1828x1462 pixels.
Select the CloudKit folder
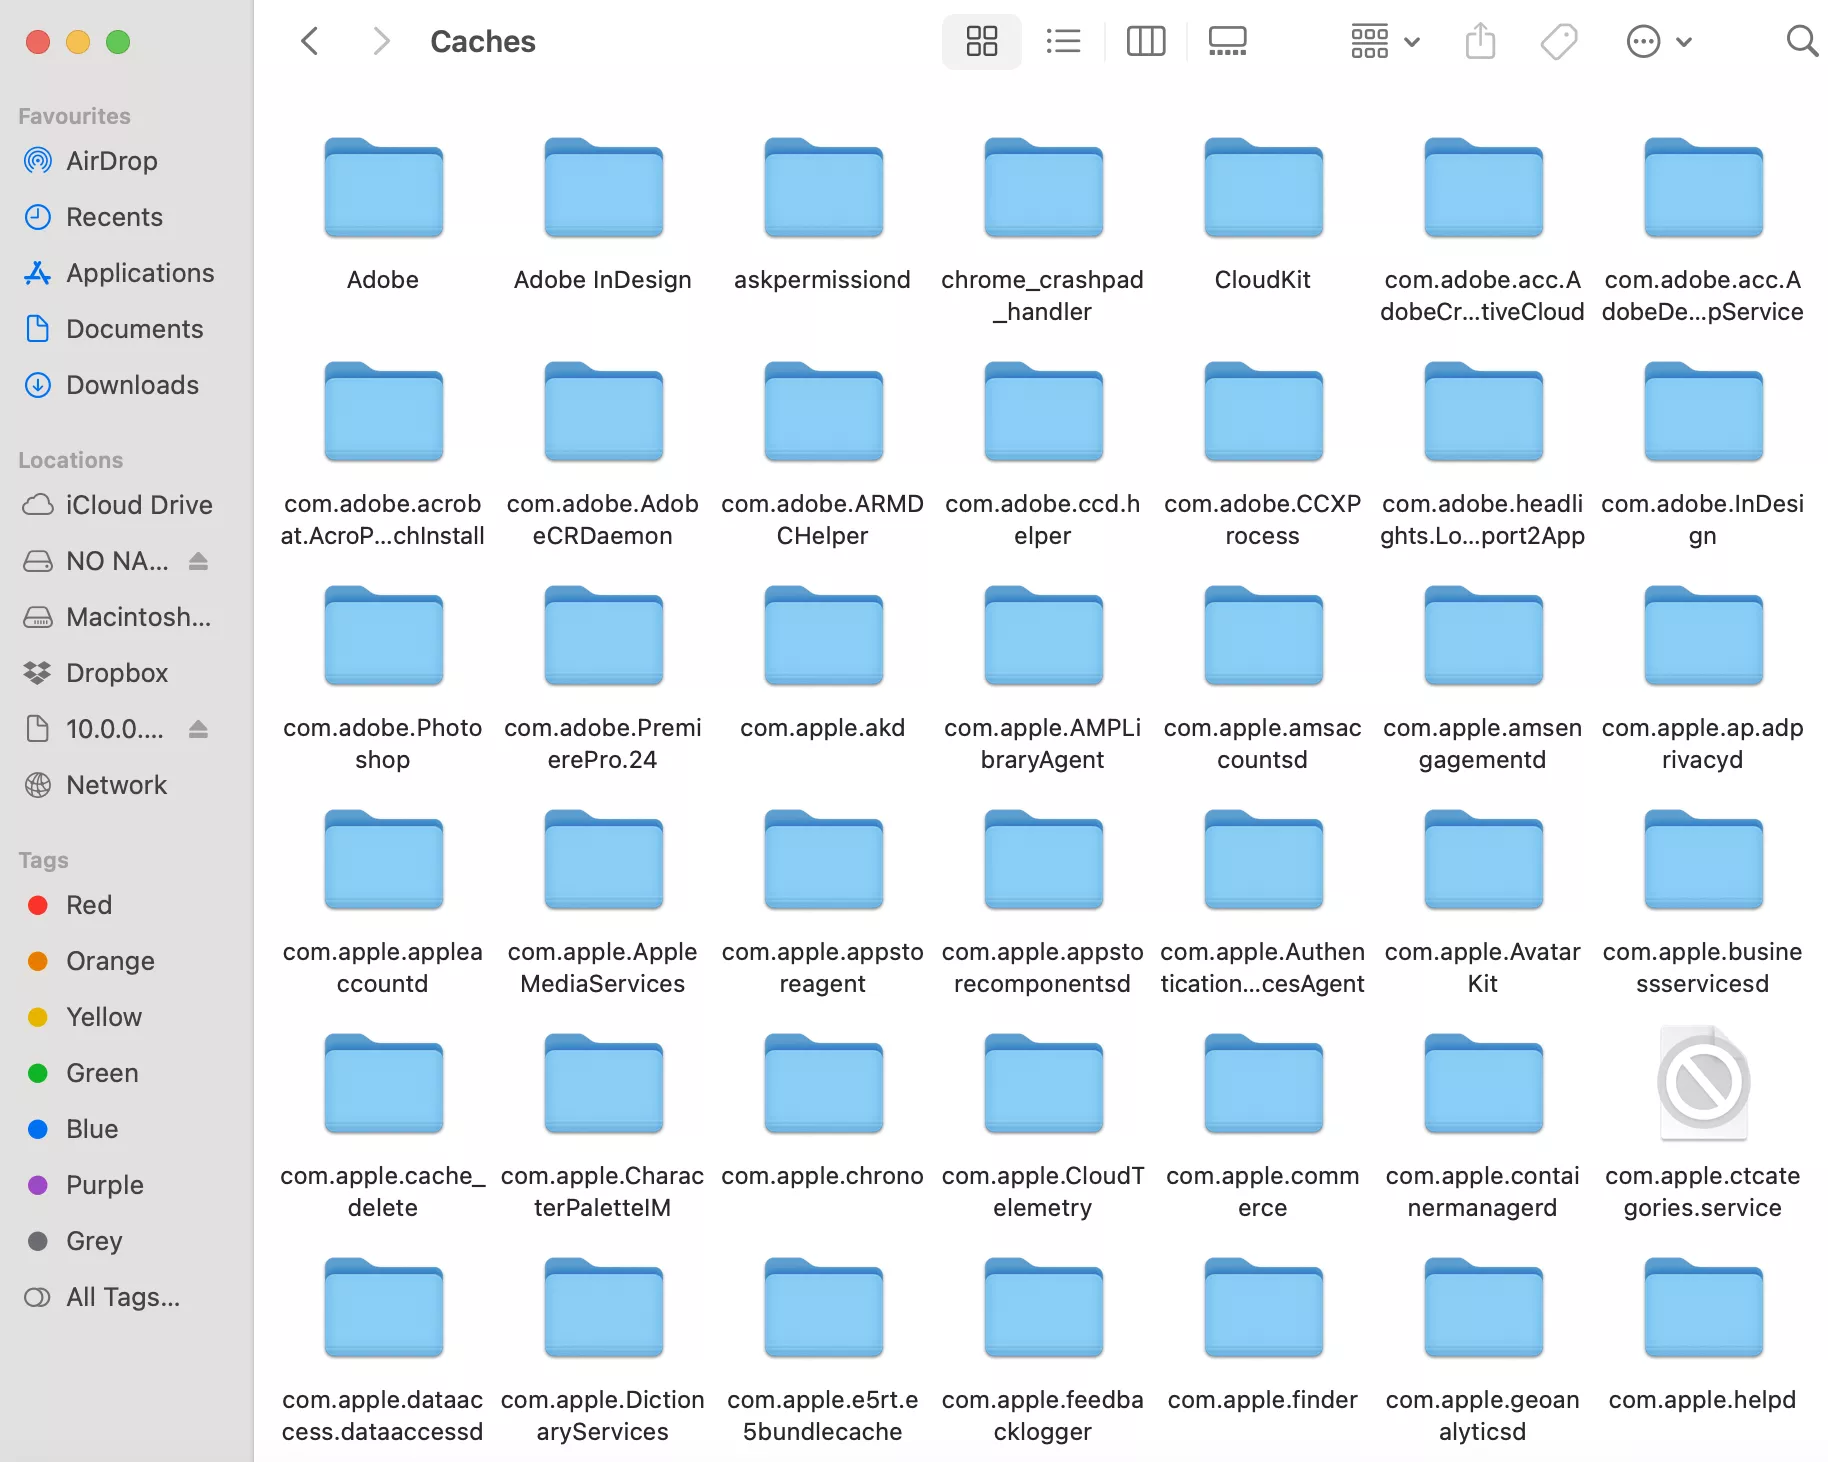click(x=1263, y=188)
